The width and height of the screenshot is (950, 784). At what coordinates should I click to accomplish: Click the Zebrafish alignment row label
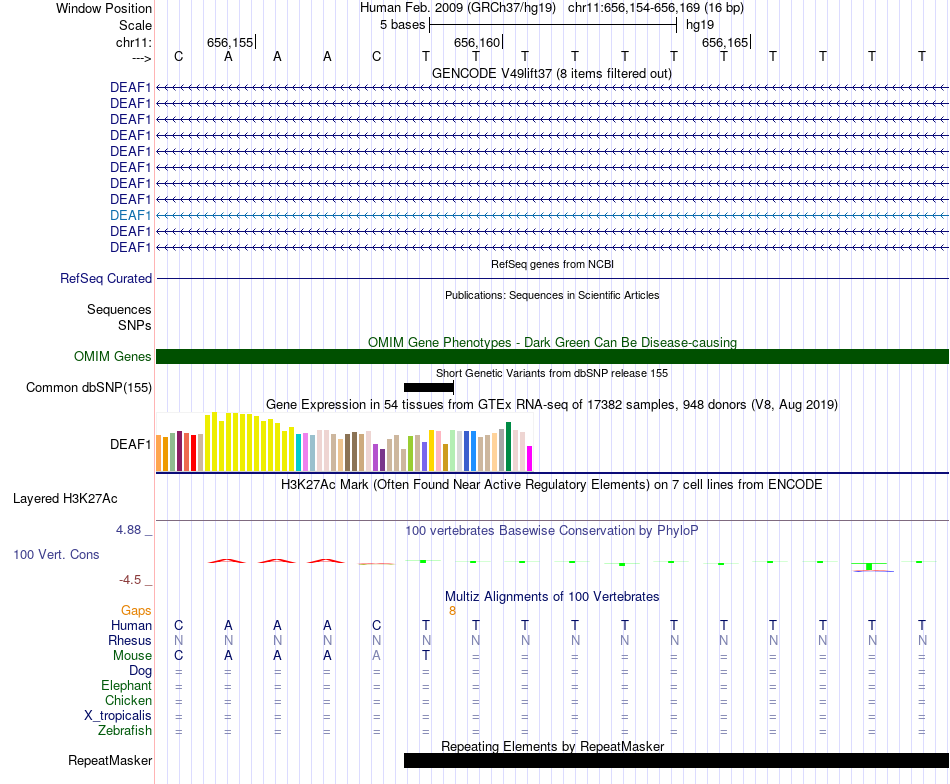[x=125, y=731]
